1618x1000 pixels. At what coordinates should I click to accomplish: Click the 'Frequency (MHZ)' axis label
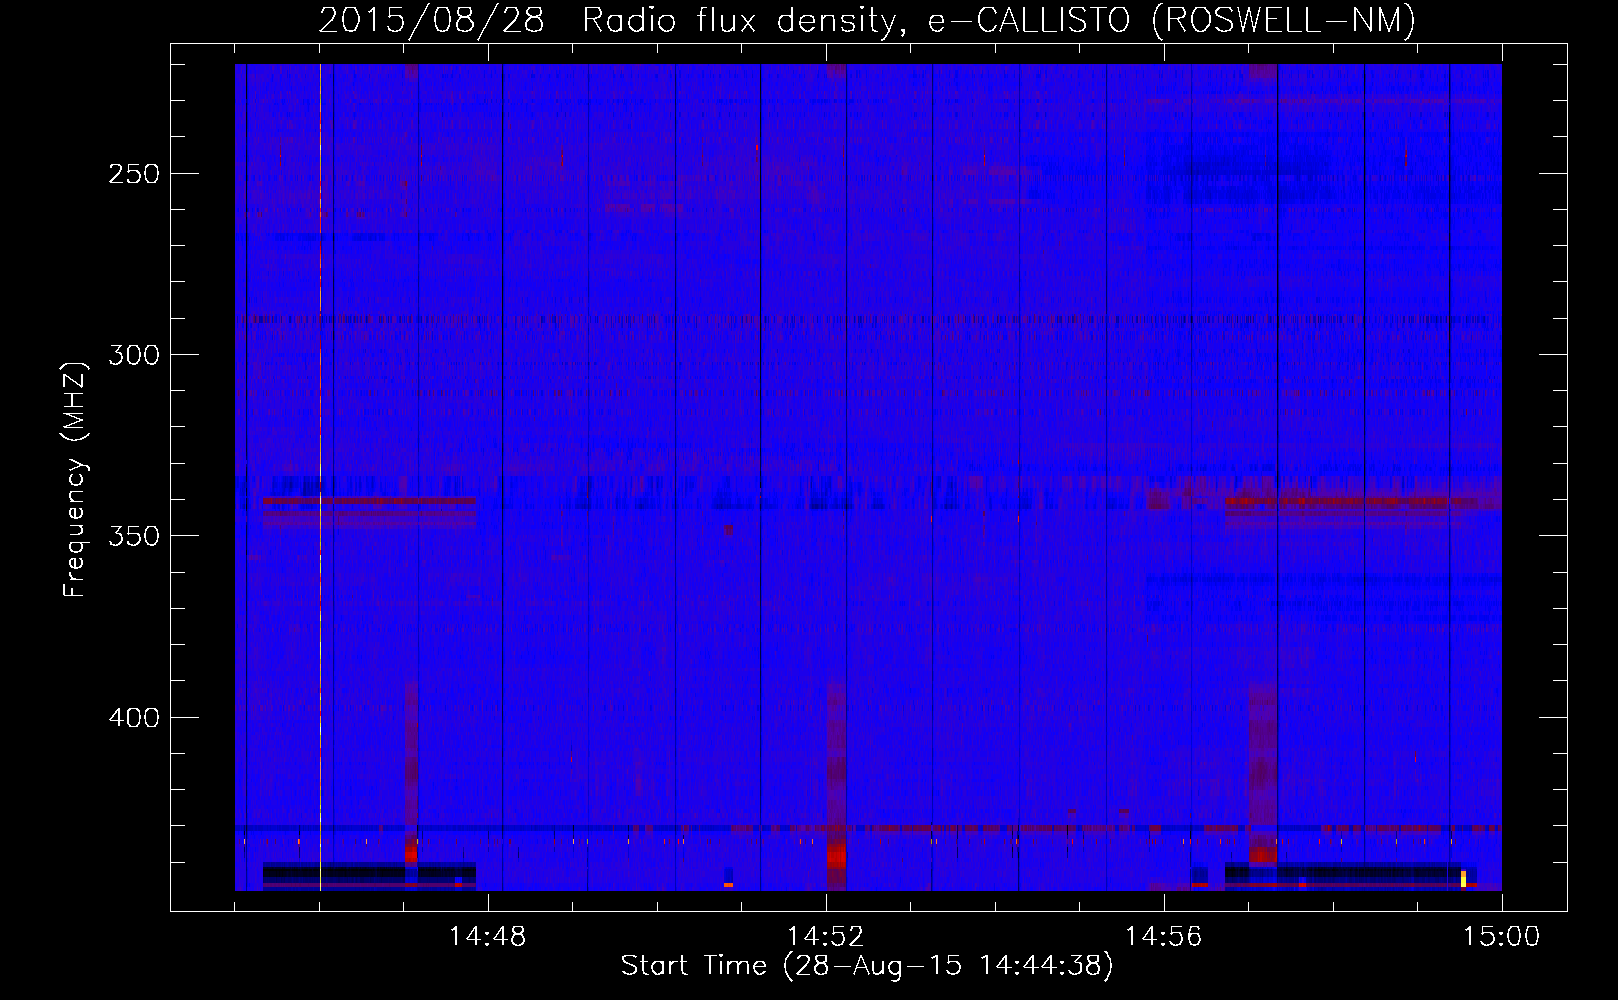[x=75, y=479]
